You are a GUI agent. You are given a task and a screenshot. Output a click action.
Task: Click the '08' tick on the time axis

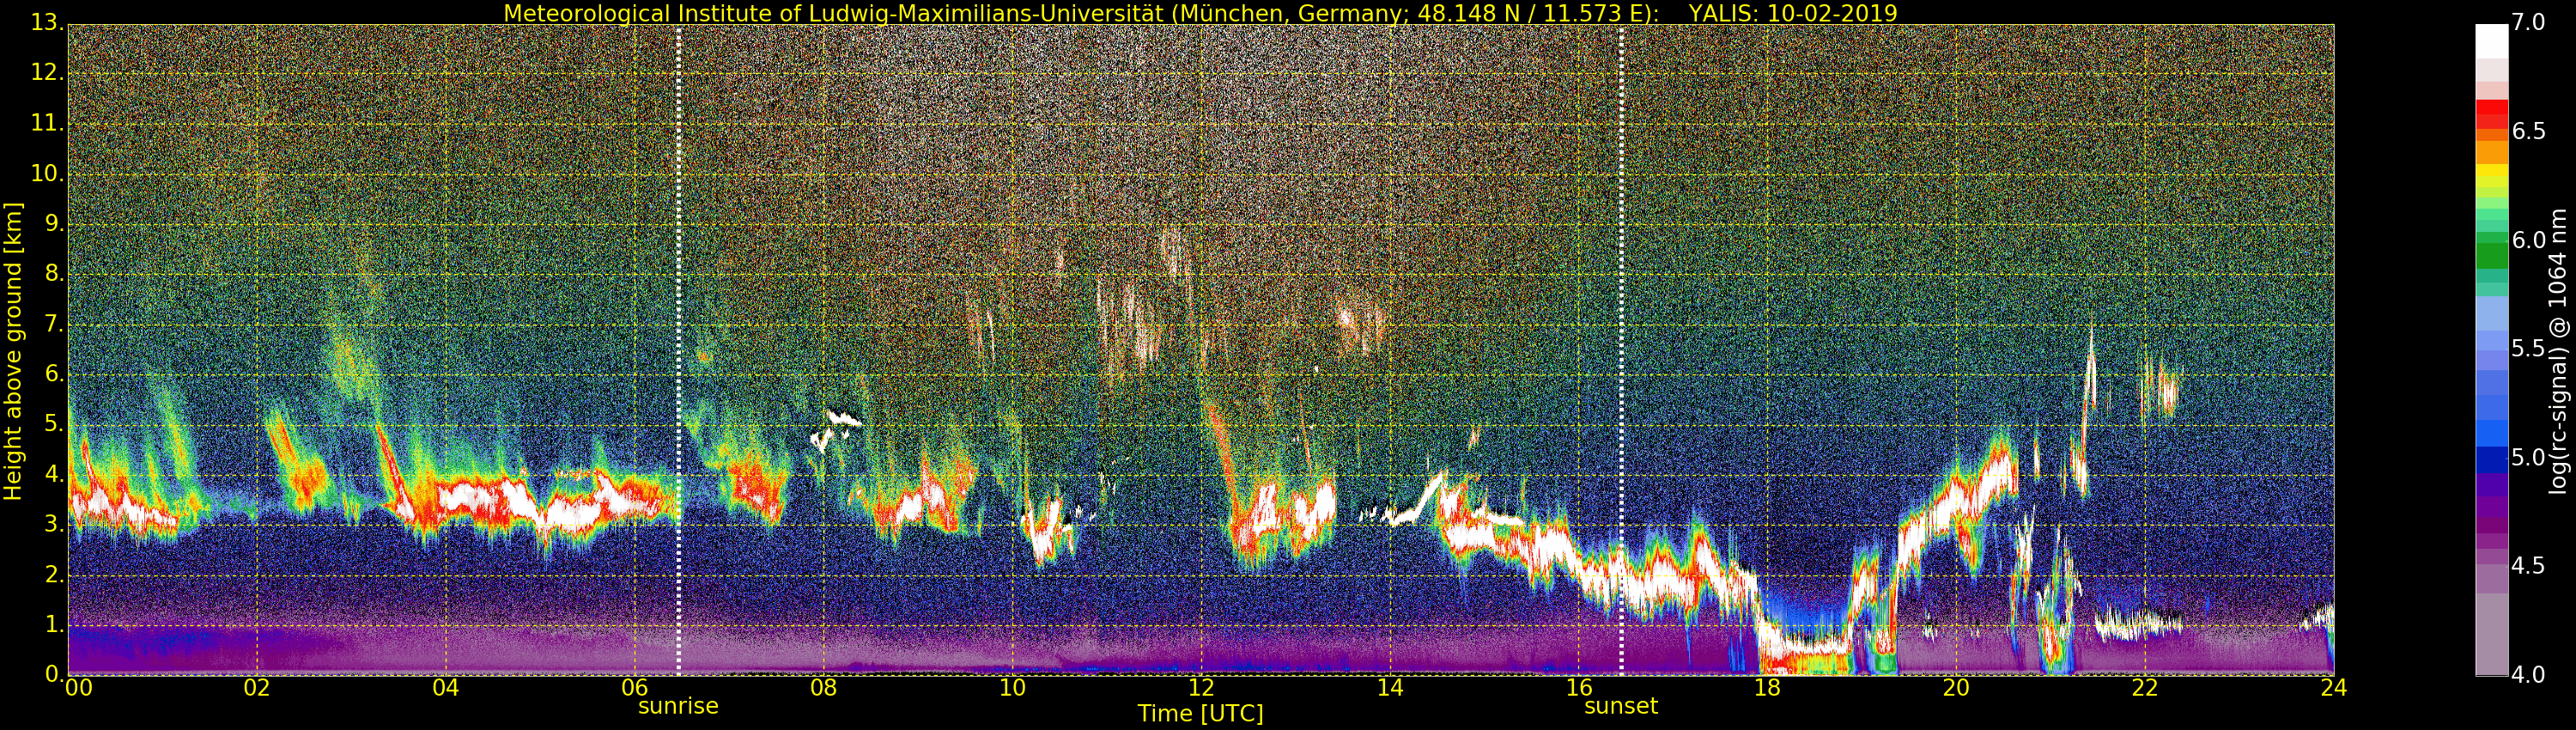[823, 688]
